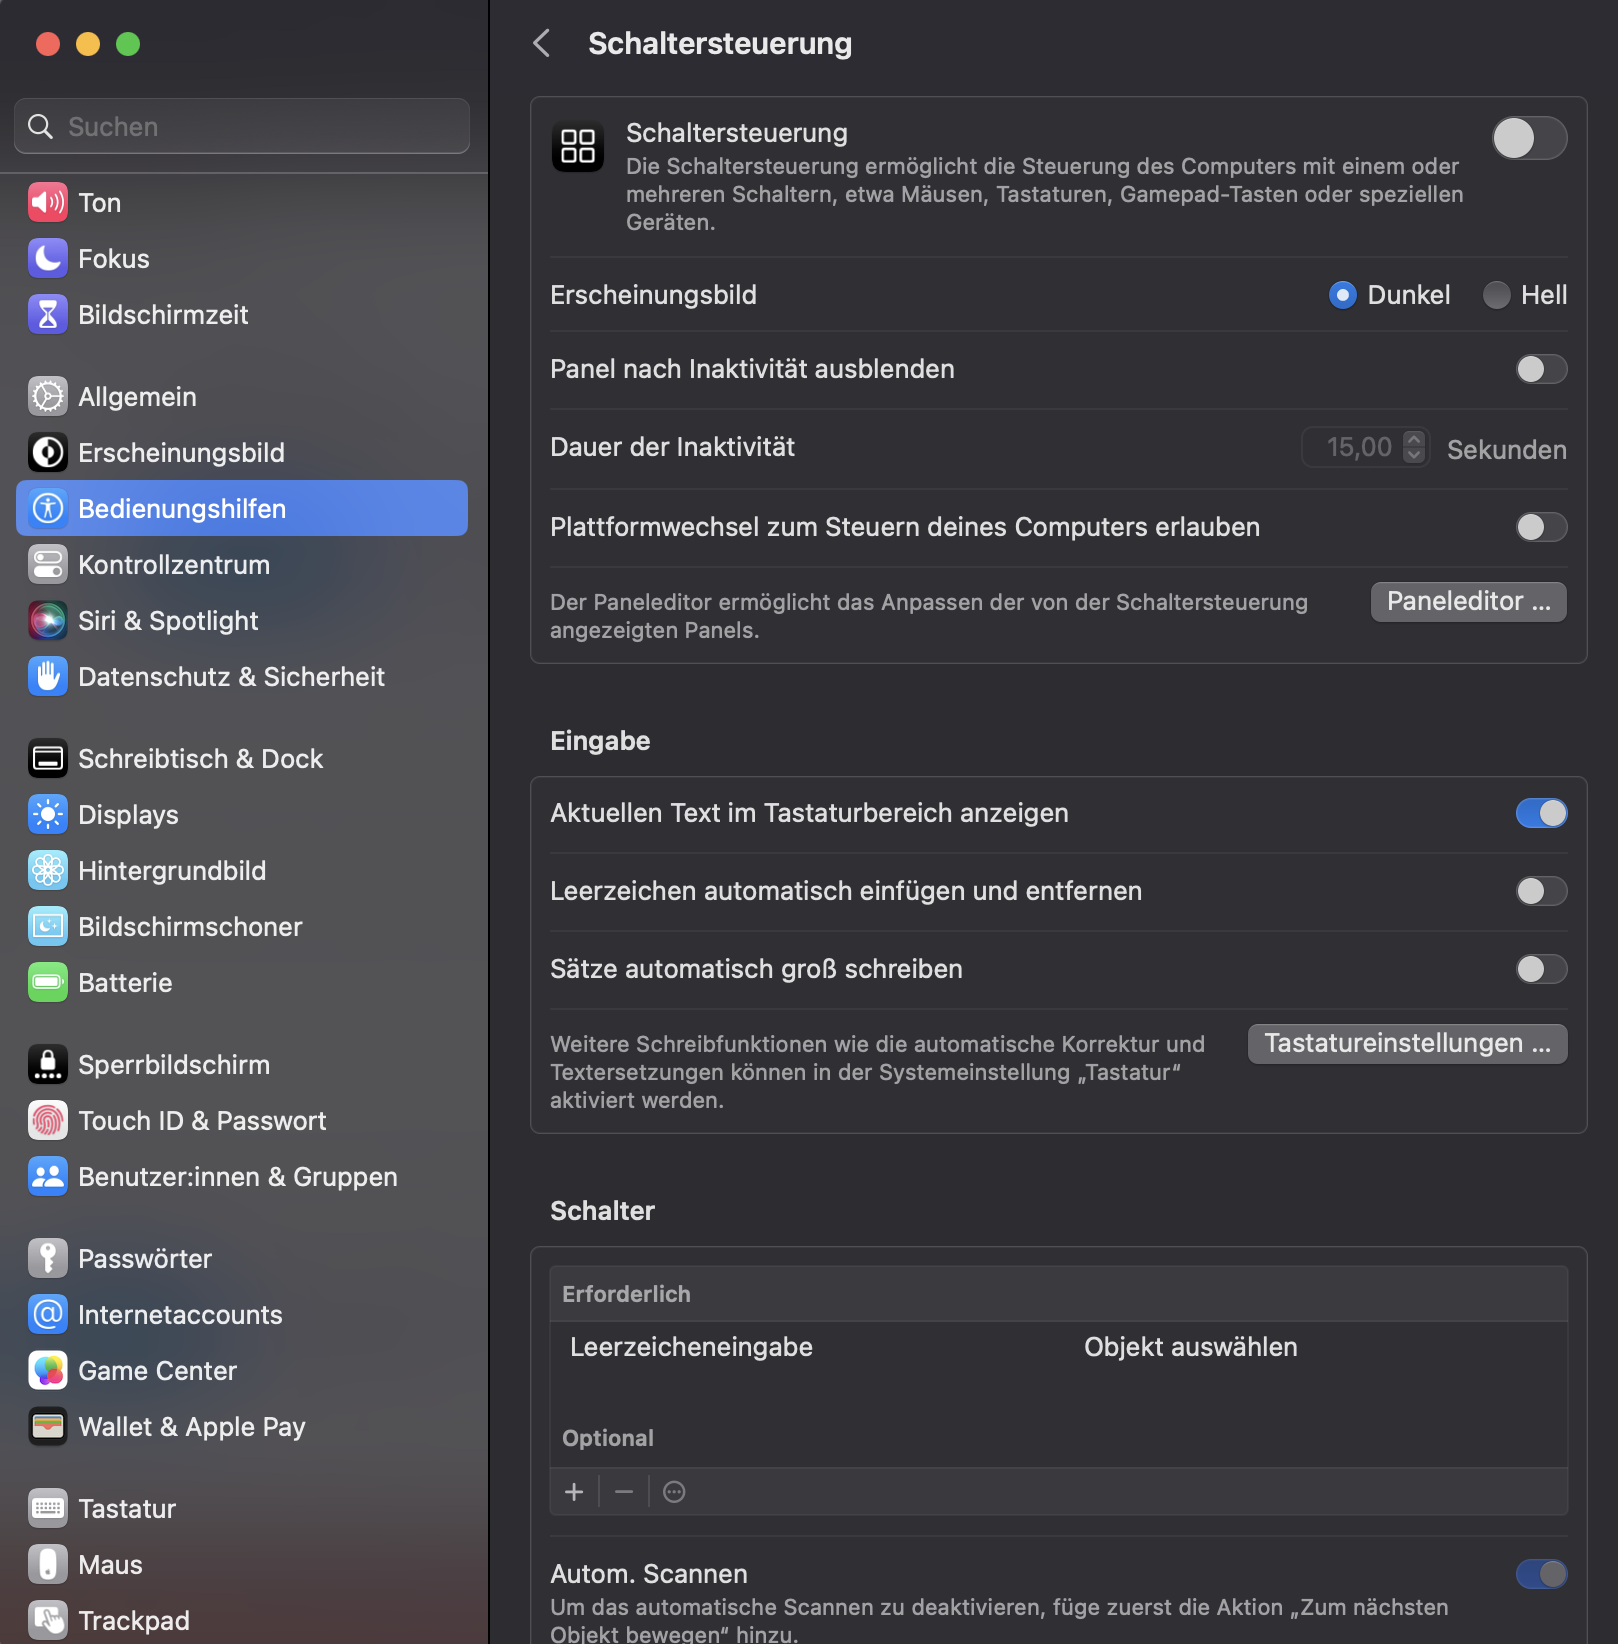Click the Suchen search field

tap(242, 127)
